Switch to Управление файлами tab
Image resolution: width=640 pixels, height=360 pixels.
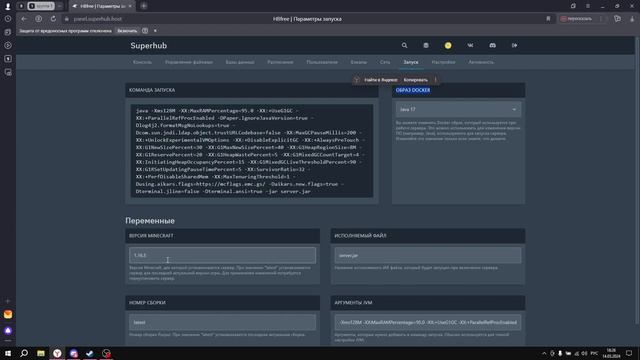pos(189,62)
